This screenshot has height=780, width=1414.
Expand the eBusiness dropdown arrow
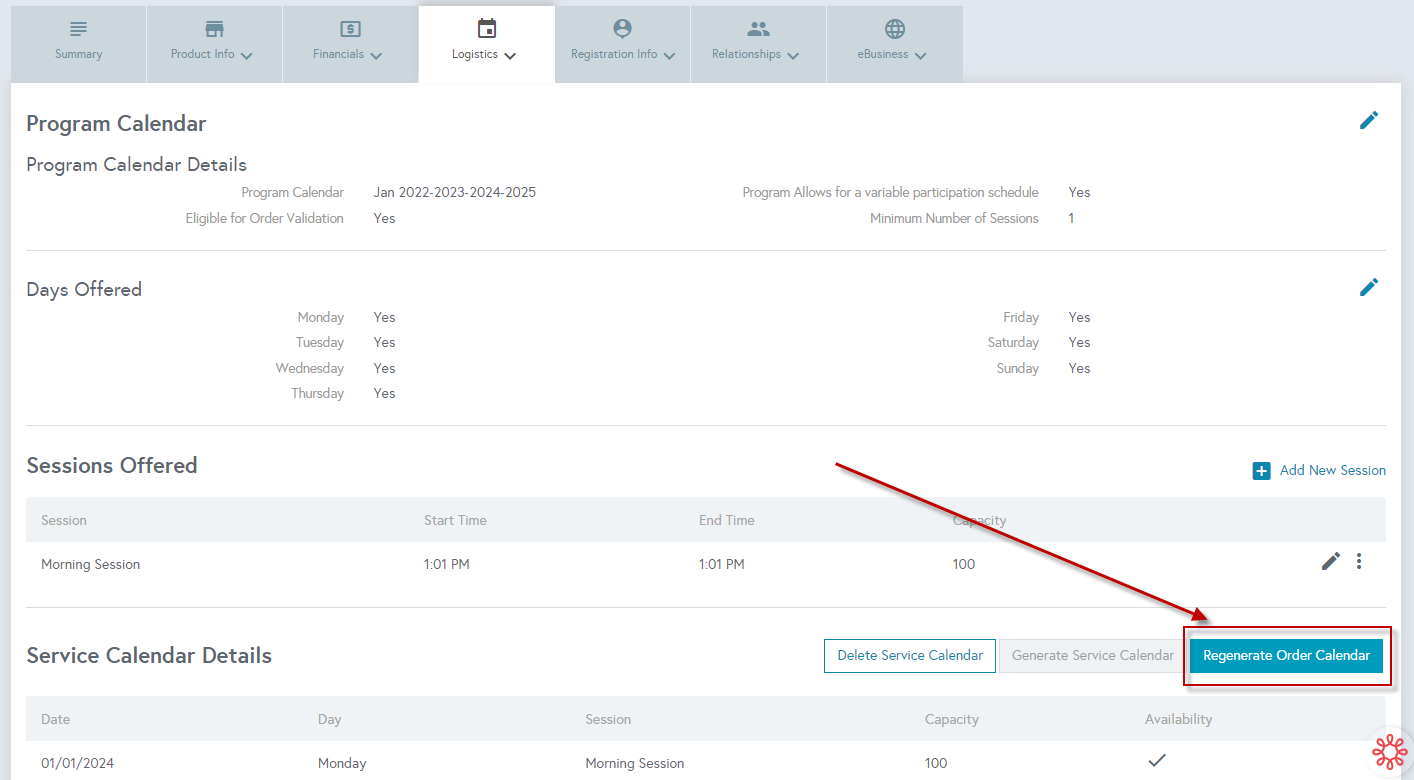point(920,56)
